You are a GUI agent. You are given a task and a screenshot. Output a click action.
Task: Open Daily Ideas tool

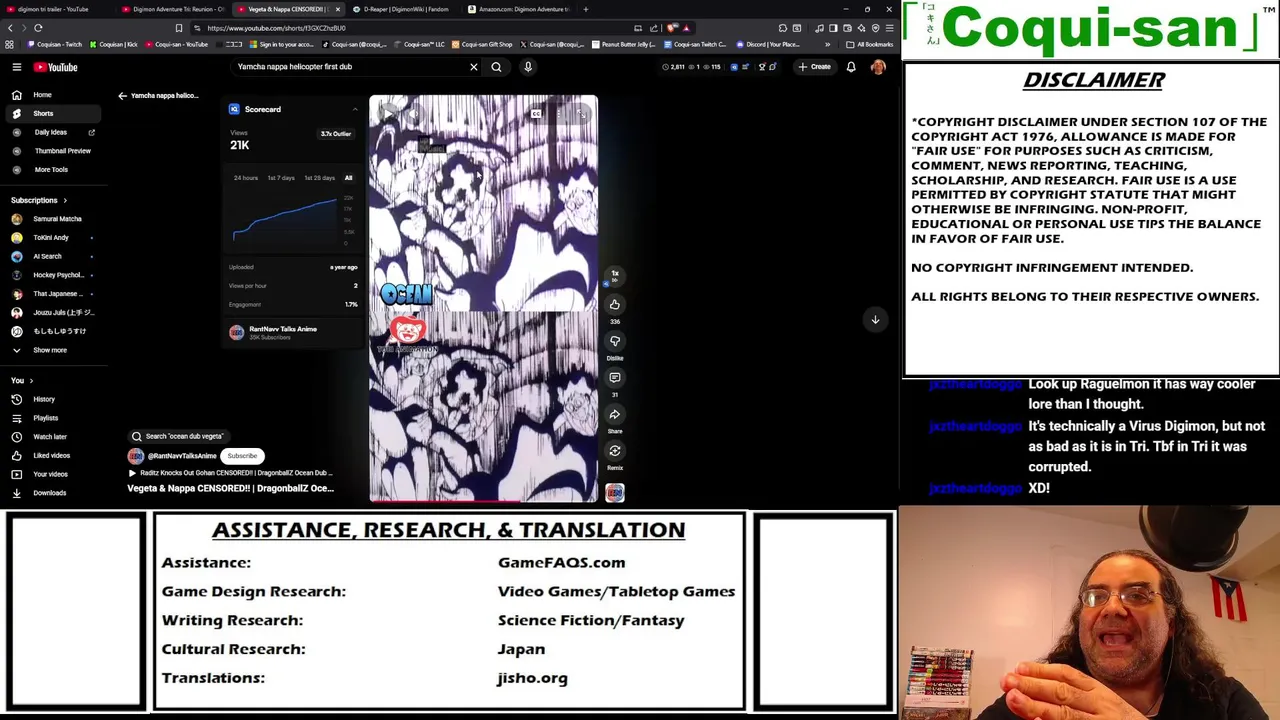[x=54, y=132]
